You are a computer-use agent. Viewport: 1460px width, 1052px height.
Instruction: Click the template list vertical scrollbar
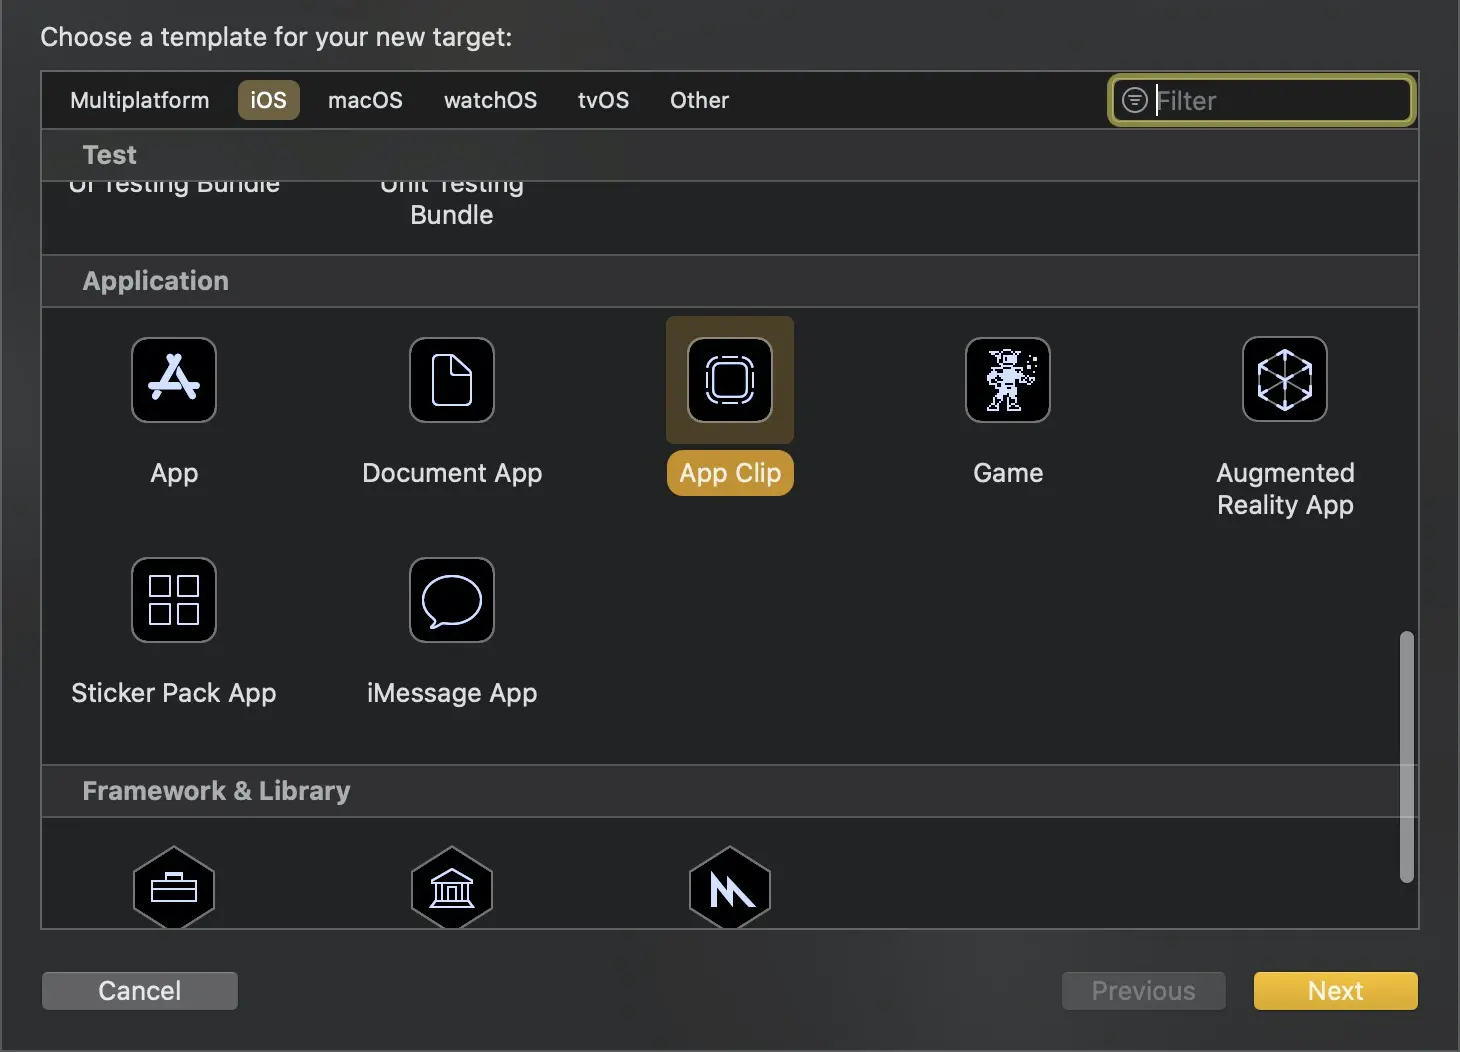1407,757
